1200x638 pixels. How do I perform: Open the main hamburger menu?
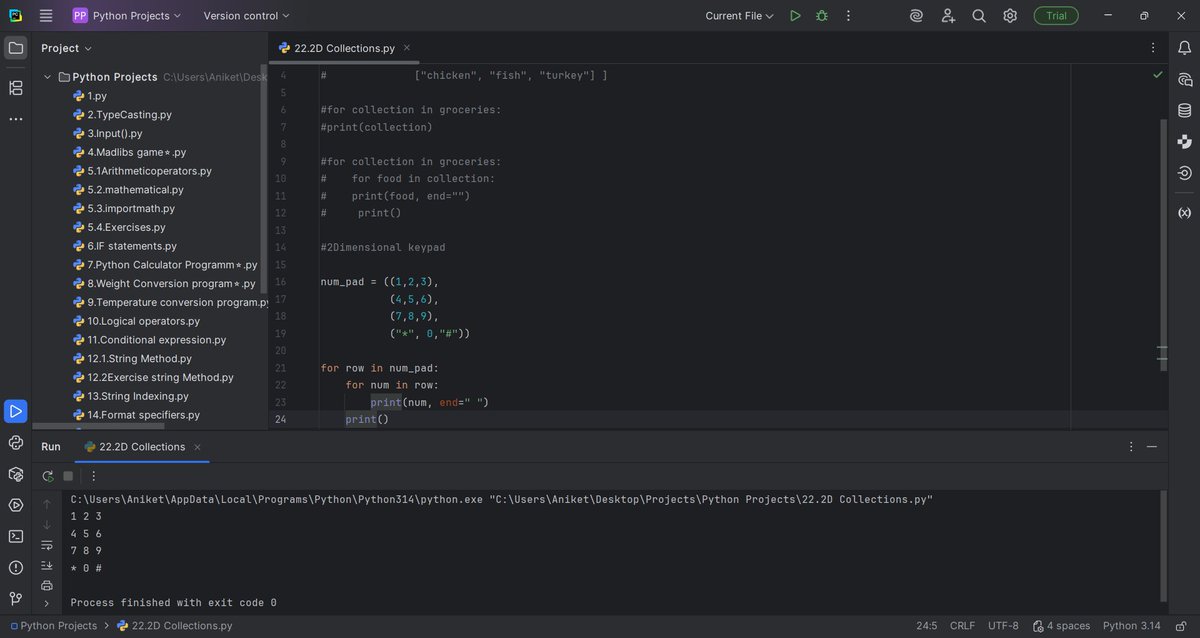coord(46,16)
